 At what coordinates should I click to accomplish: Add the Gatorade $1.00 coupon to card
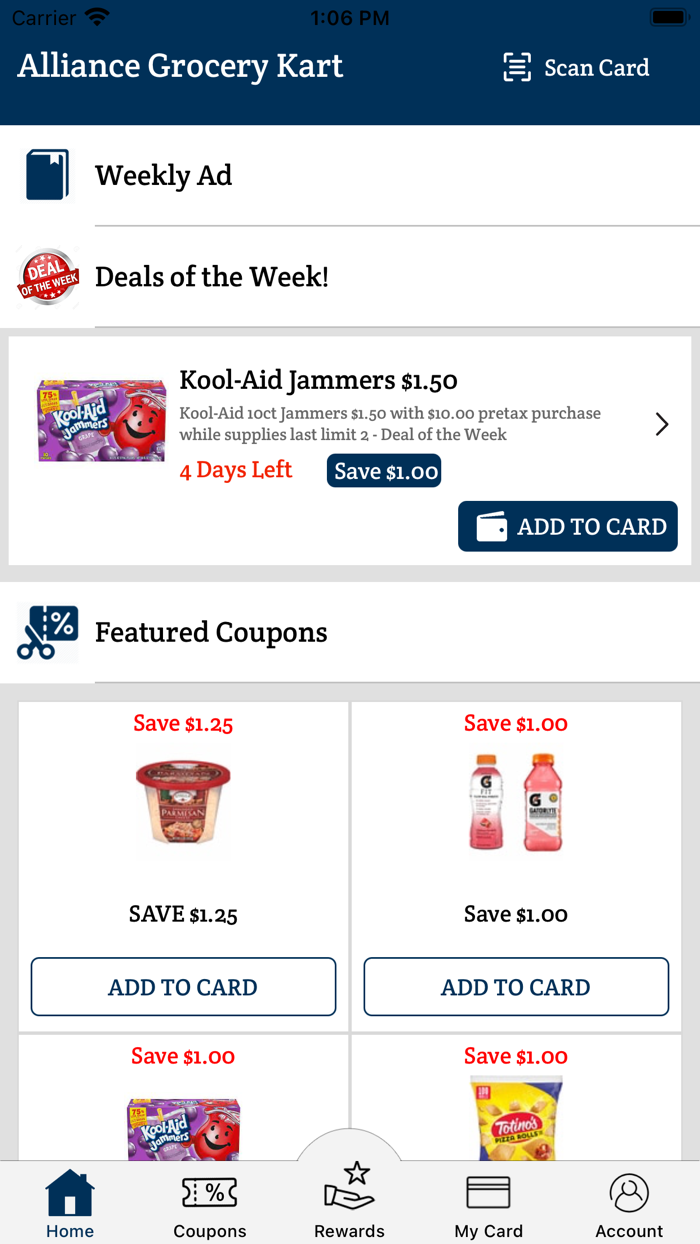[515, 987]
